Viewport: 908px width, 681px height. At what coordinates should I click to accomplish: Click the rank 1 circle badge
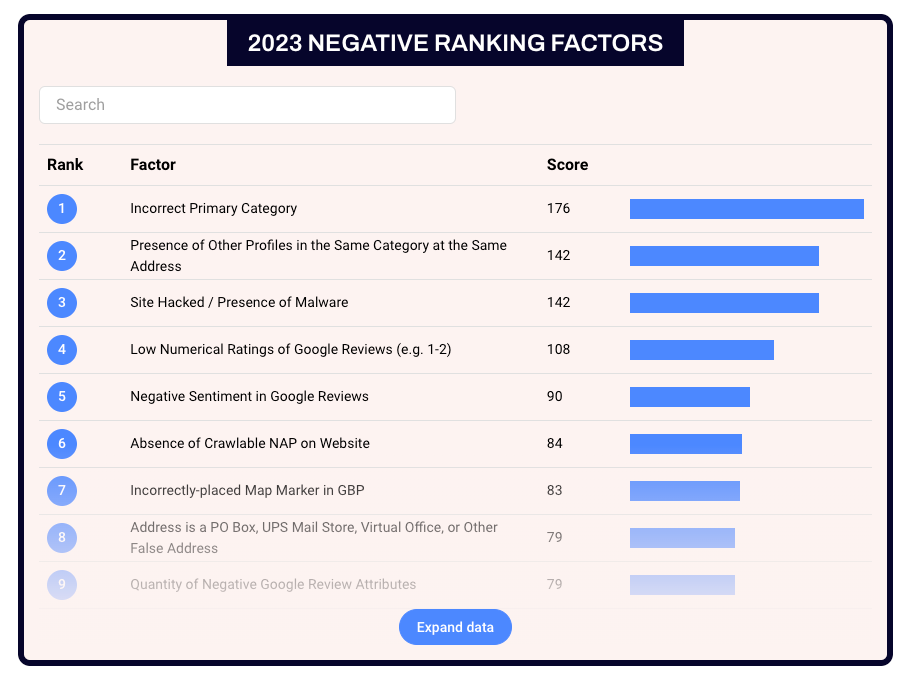pos(62,209)
